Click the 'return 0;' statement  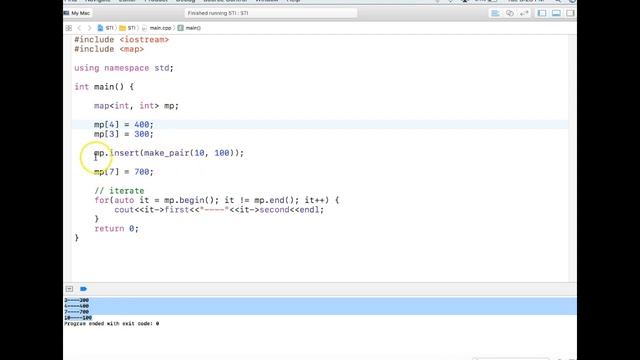116,229
